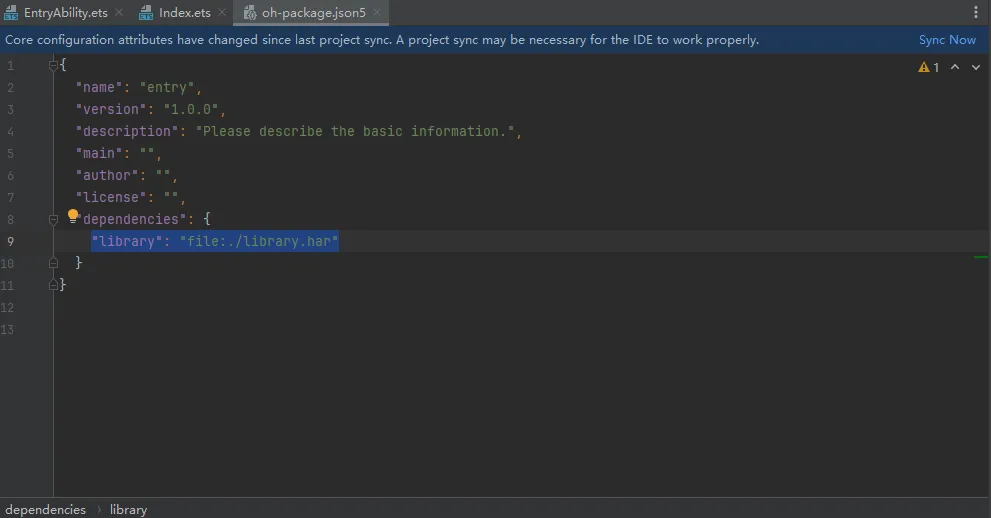Click the green change marker in the scrollbar stripe
The width and height of the screenshot is (991, 518).
[981, 257]
